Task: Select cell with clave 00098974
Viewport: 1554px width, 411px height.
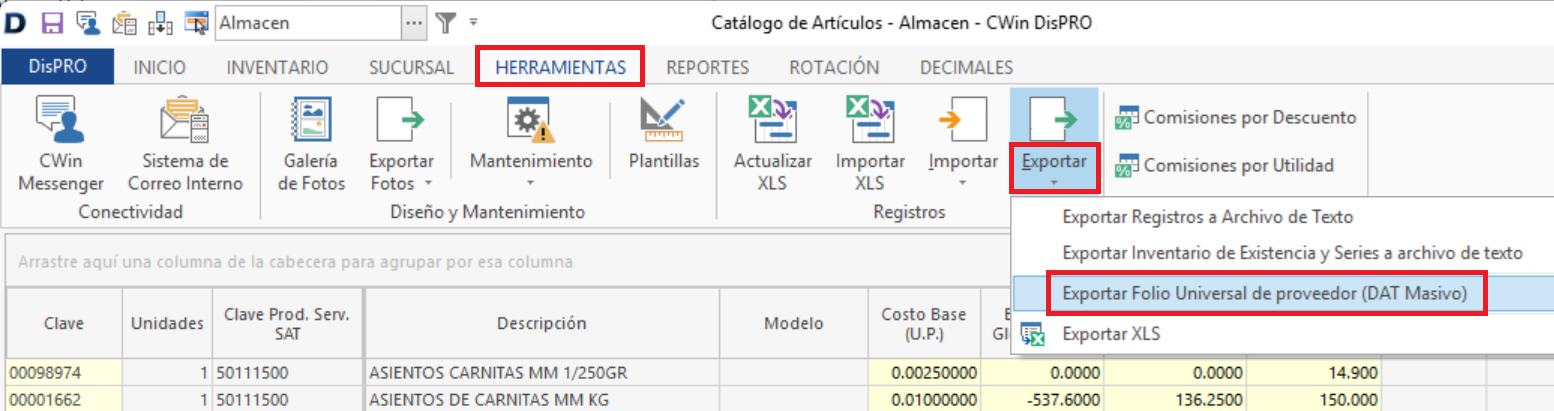Action: click(63, 374)
